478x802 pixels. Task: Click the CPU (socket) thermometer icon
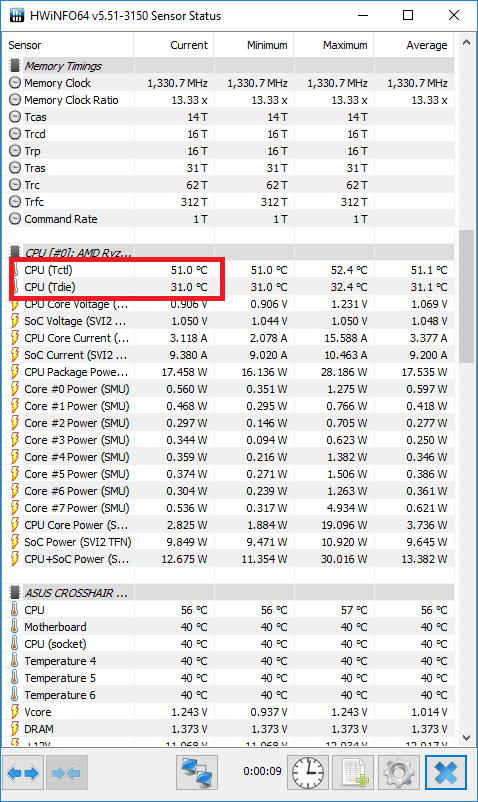[15, 643]
